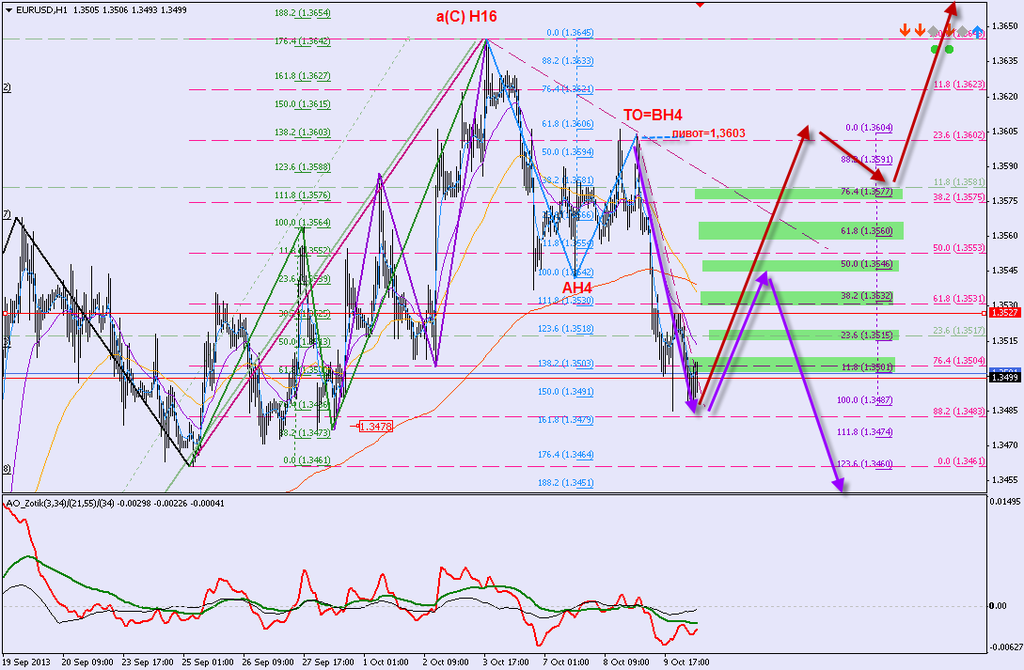Select blue Fibonacci label 0.0 (1.3645)
Screen dimensions: 1024x670
coord(570,33)
